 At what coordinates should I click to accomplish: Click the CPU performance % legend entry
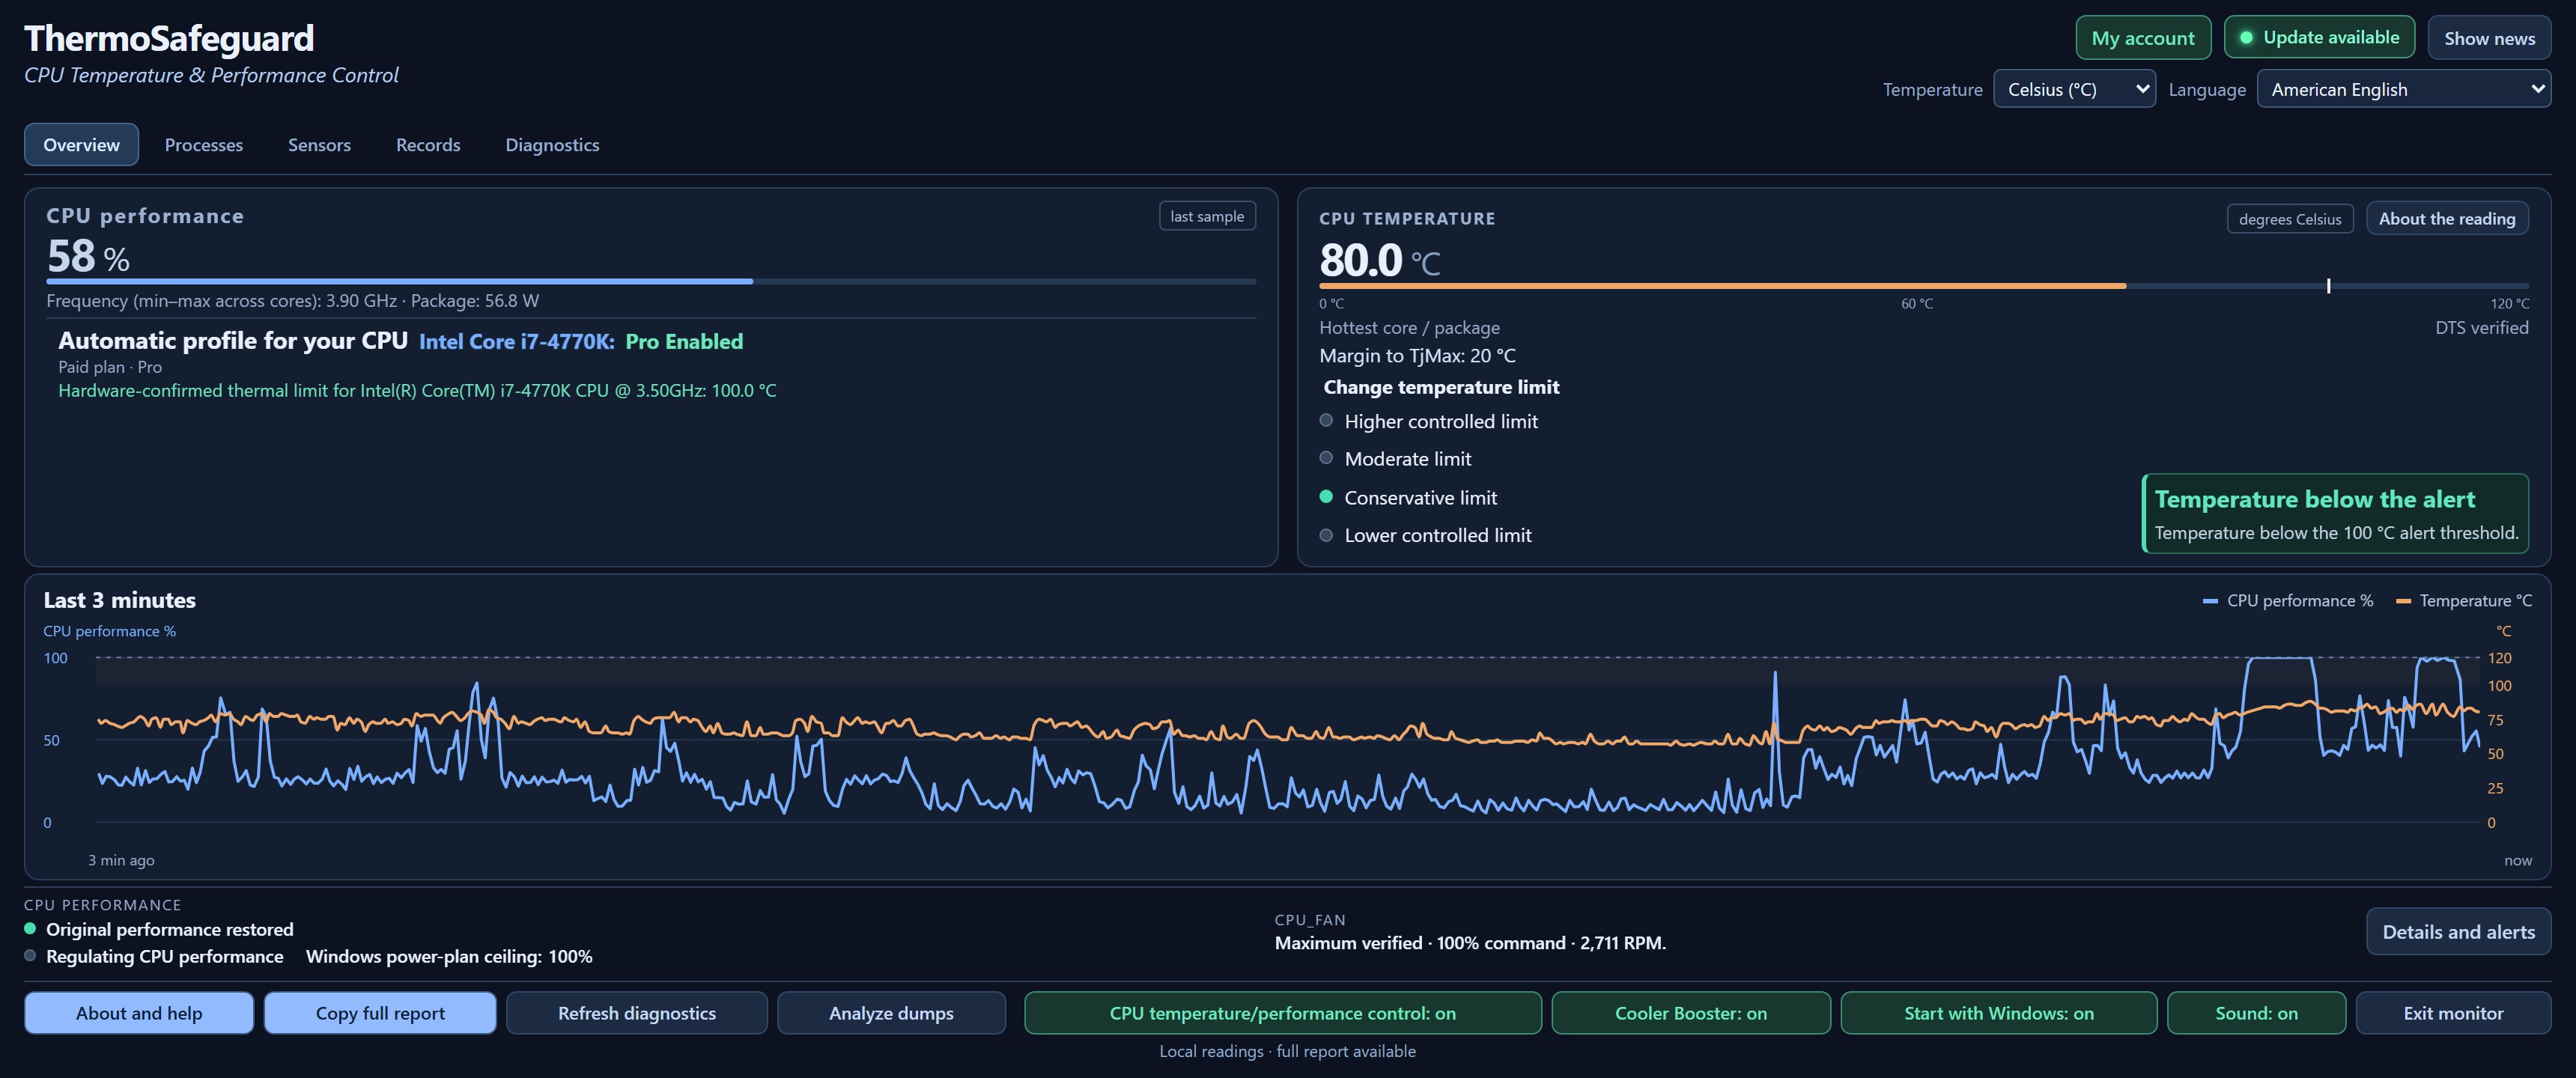[2287, 600]
